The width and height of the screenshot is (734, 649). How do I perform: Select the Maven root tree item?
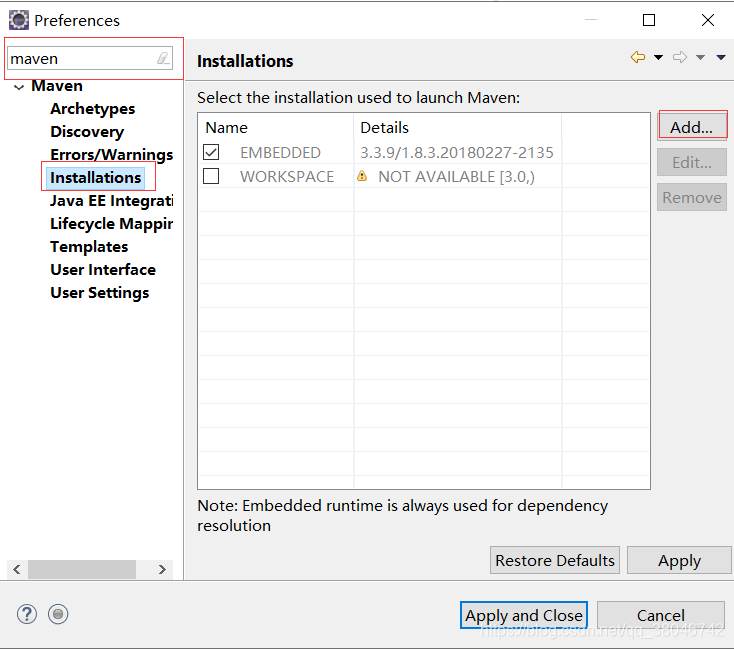pos(57,86)
